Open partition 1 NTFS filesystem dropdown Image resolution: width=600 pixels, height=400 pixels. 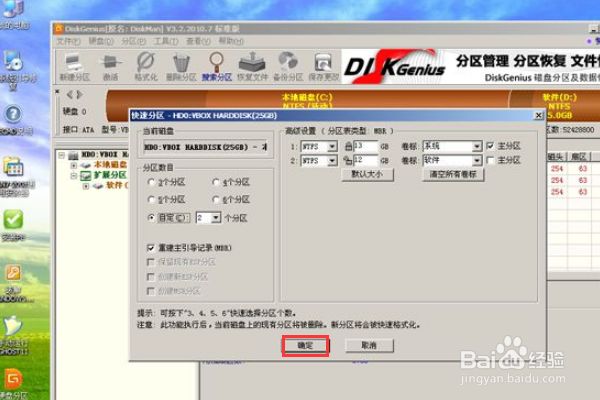click(333, 147)
